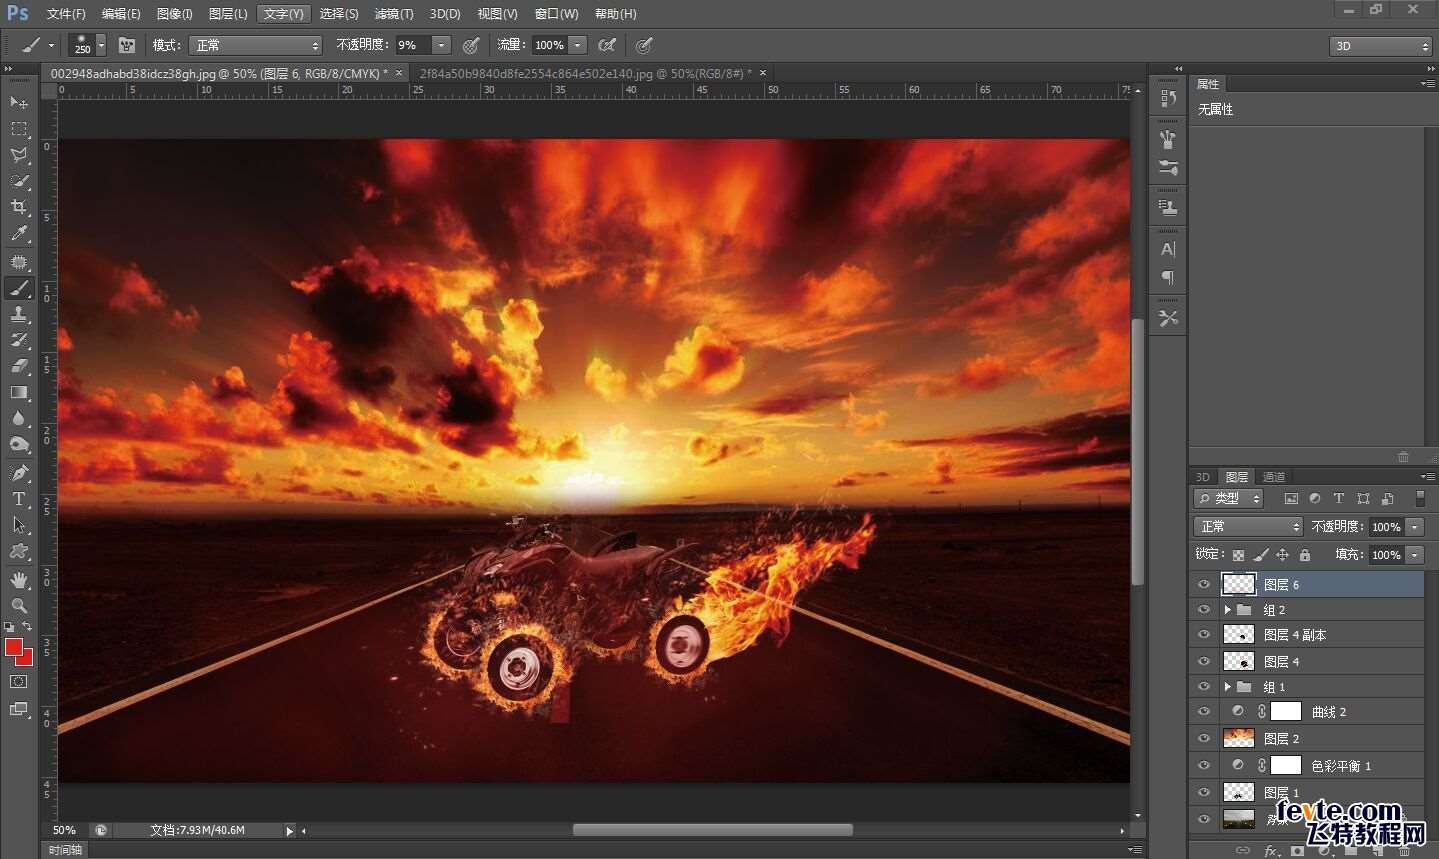
Task: Open the Paragraph panel icon
Action: point(1168,277)
